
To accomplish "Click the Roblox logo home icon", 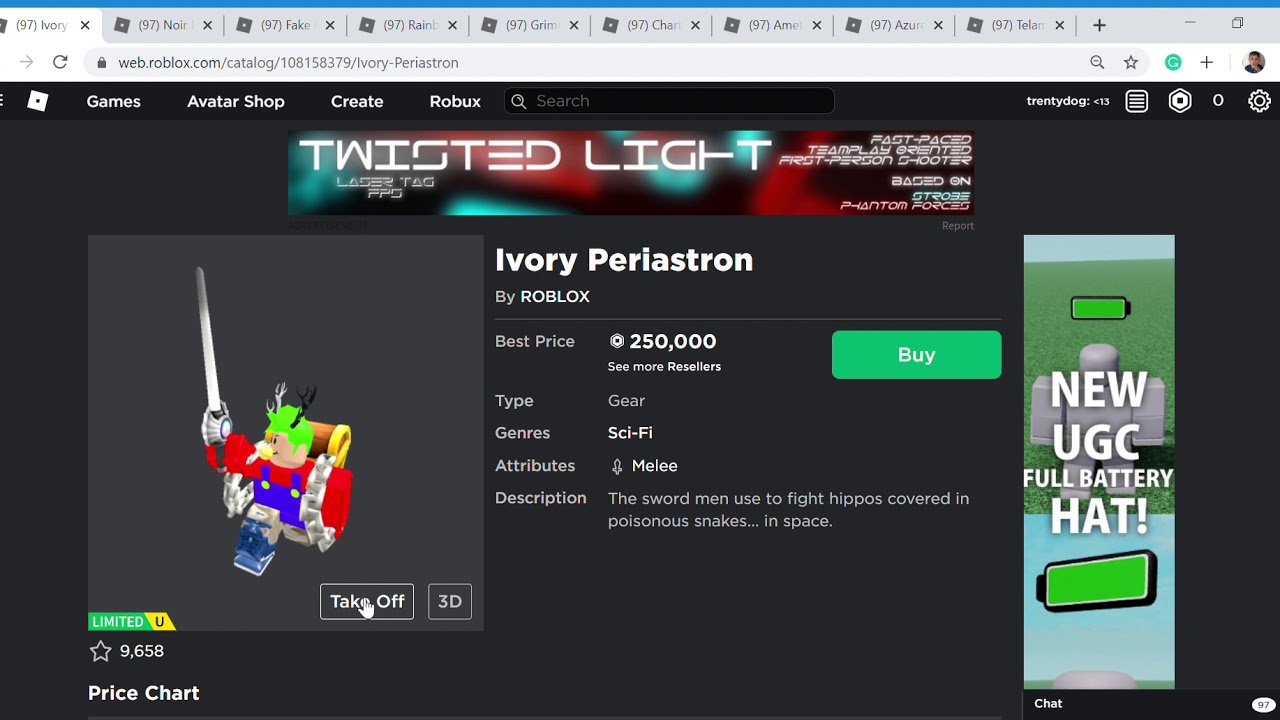I will coord(37,101).
